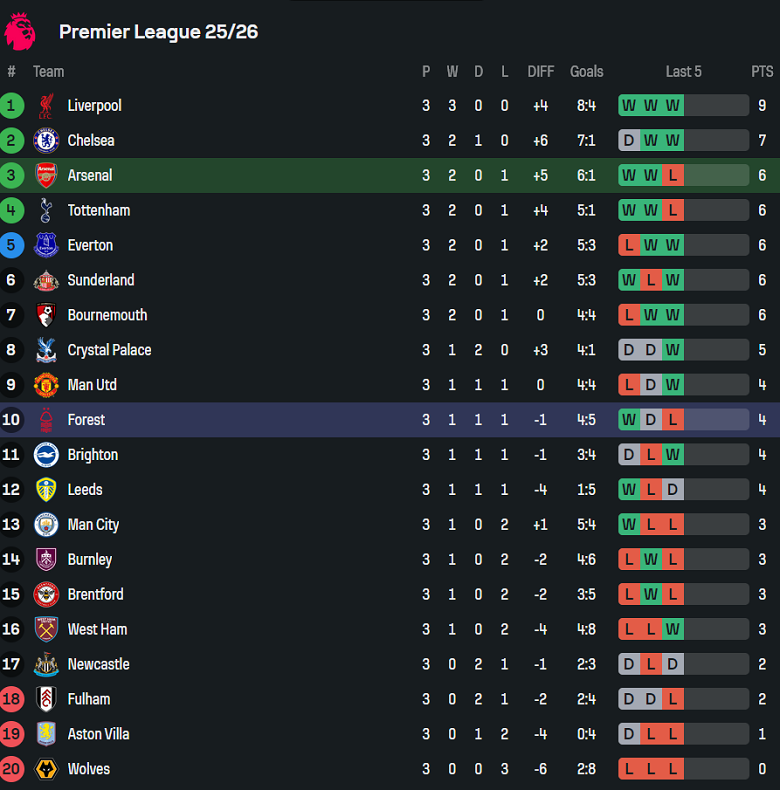Click red position badge 18 by Fulham
The height and width of the screenshot is (790, 780).
coord(12,699)
